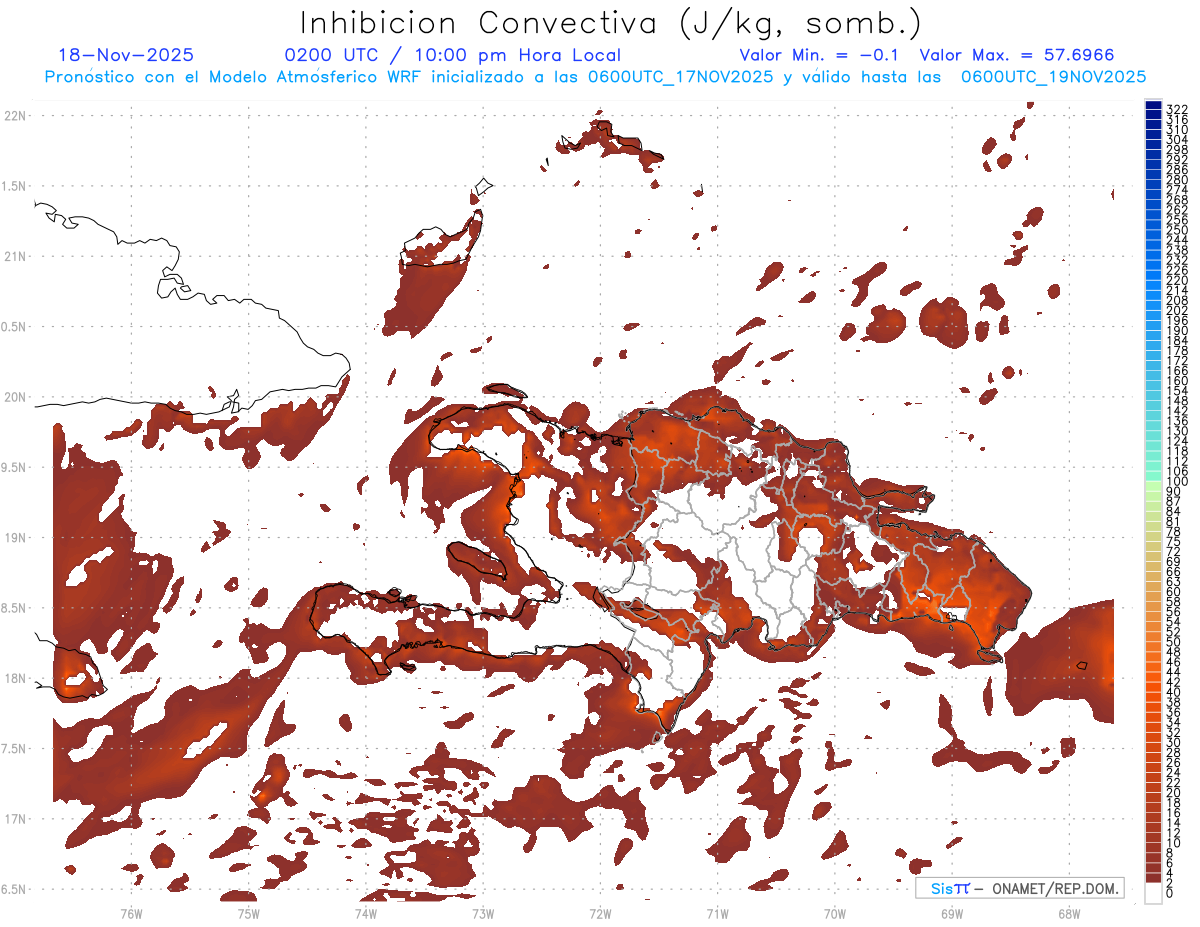Click the '72W' longitude label
Viewport: 1200px width, 927px height.
coord(600,913)
